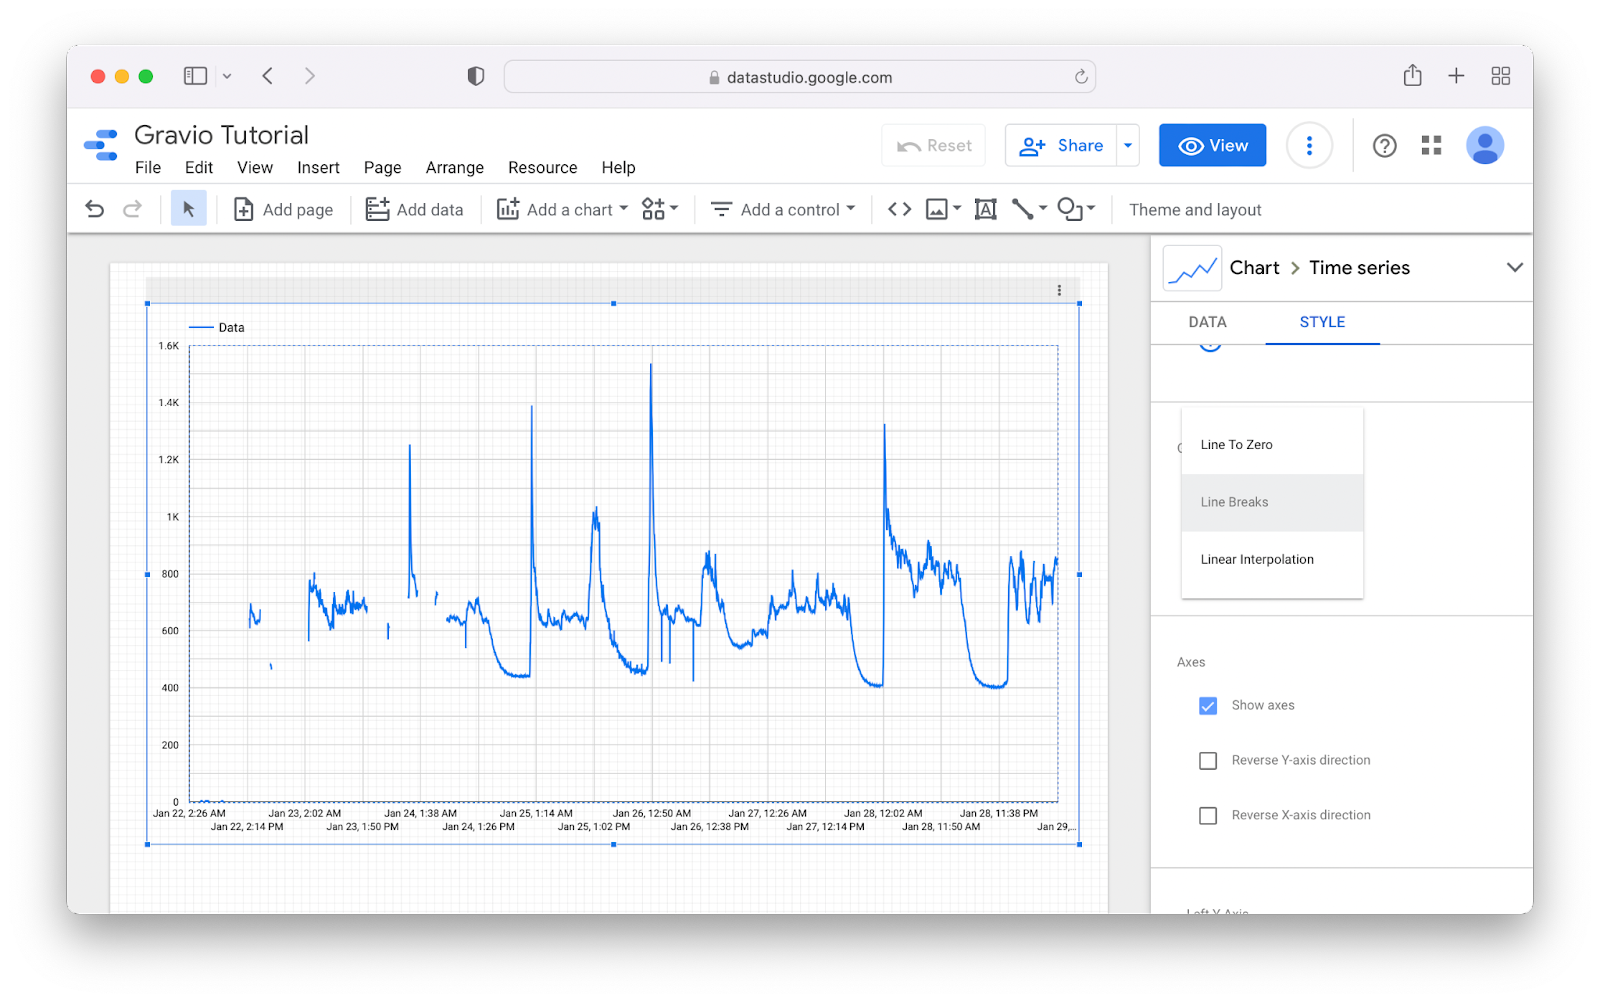Click the embed URL icon
The image size is (1600, 1002).
coord(898,209)
